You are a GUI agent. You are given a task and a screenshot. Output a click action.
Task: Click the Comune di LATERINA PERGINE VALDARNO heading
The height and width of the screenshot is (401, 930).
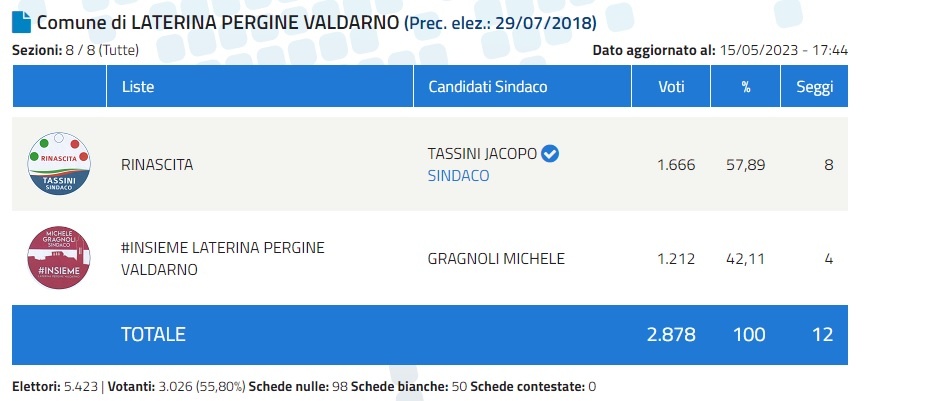pos(218,23)
